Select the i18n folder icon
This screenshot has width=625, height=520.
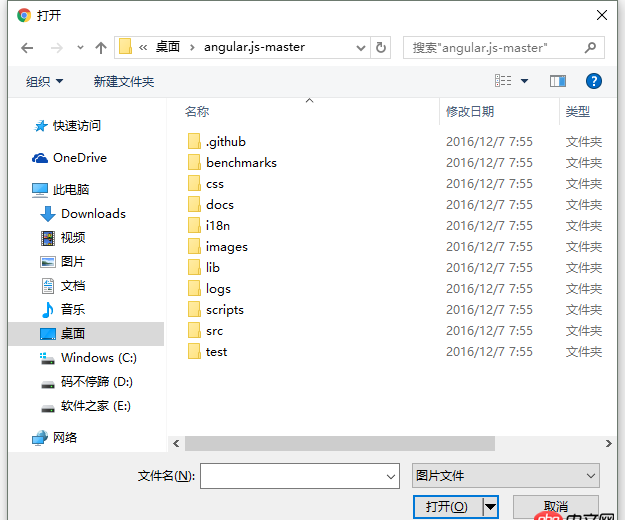[x=194, y=226]
